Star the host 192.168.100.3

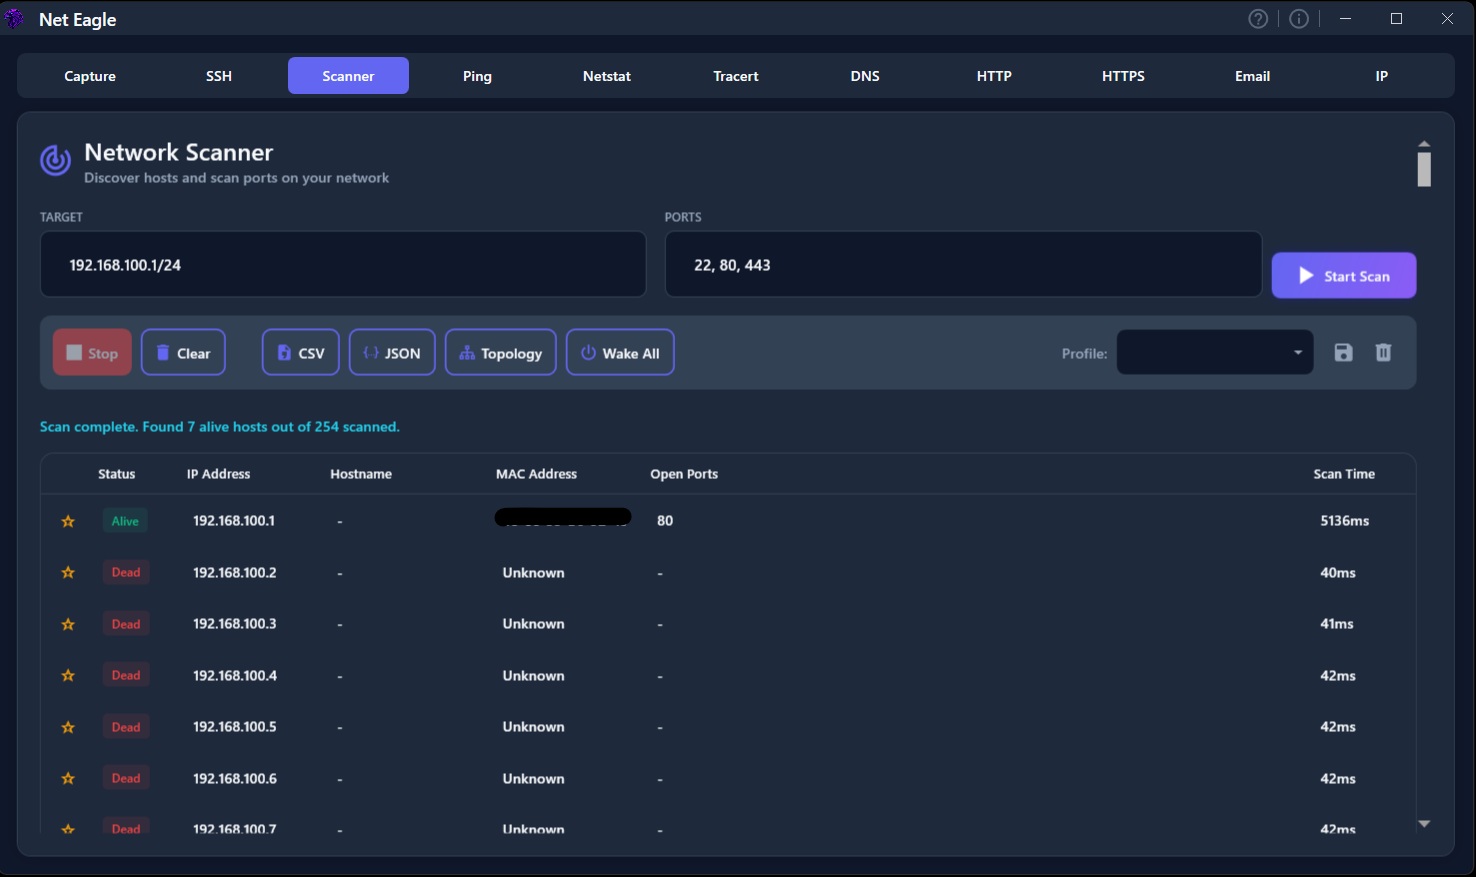click(x=68, y=623)
